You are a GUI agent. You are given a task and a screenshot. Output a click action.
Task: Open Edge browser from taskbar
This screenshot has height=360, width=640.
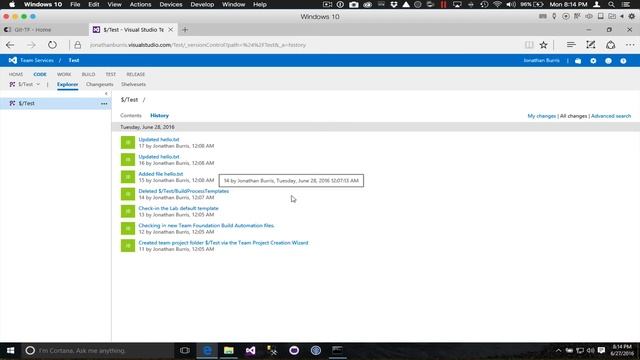pyautogui.click(x=207, y=350)
